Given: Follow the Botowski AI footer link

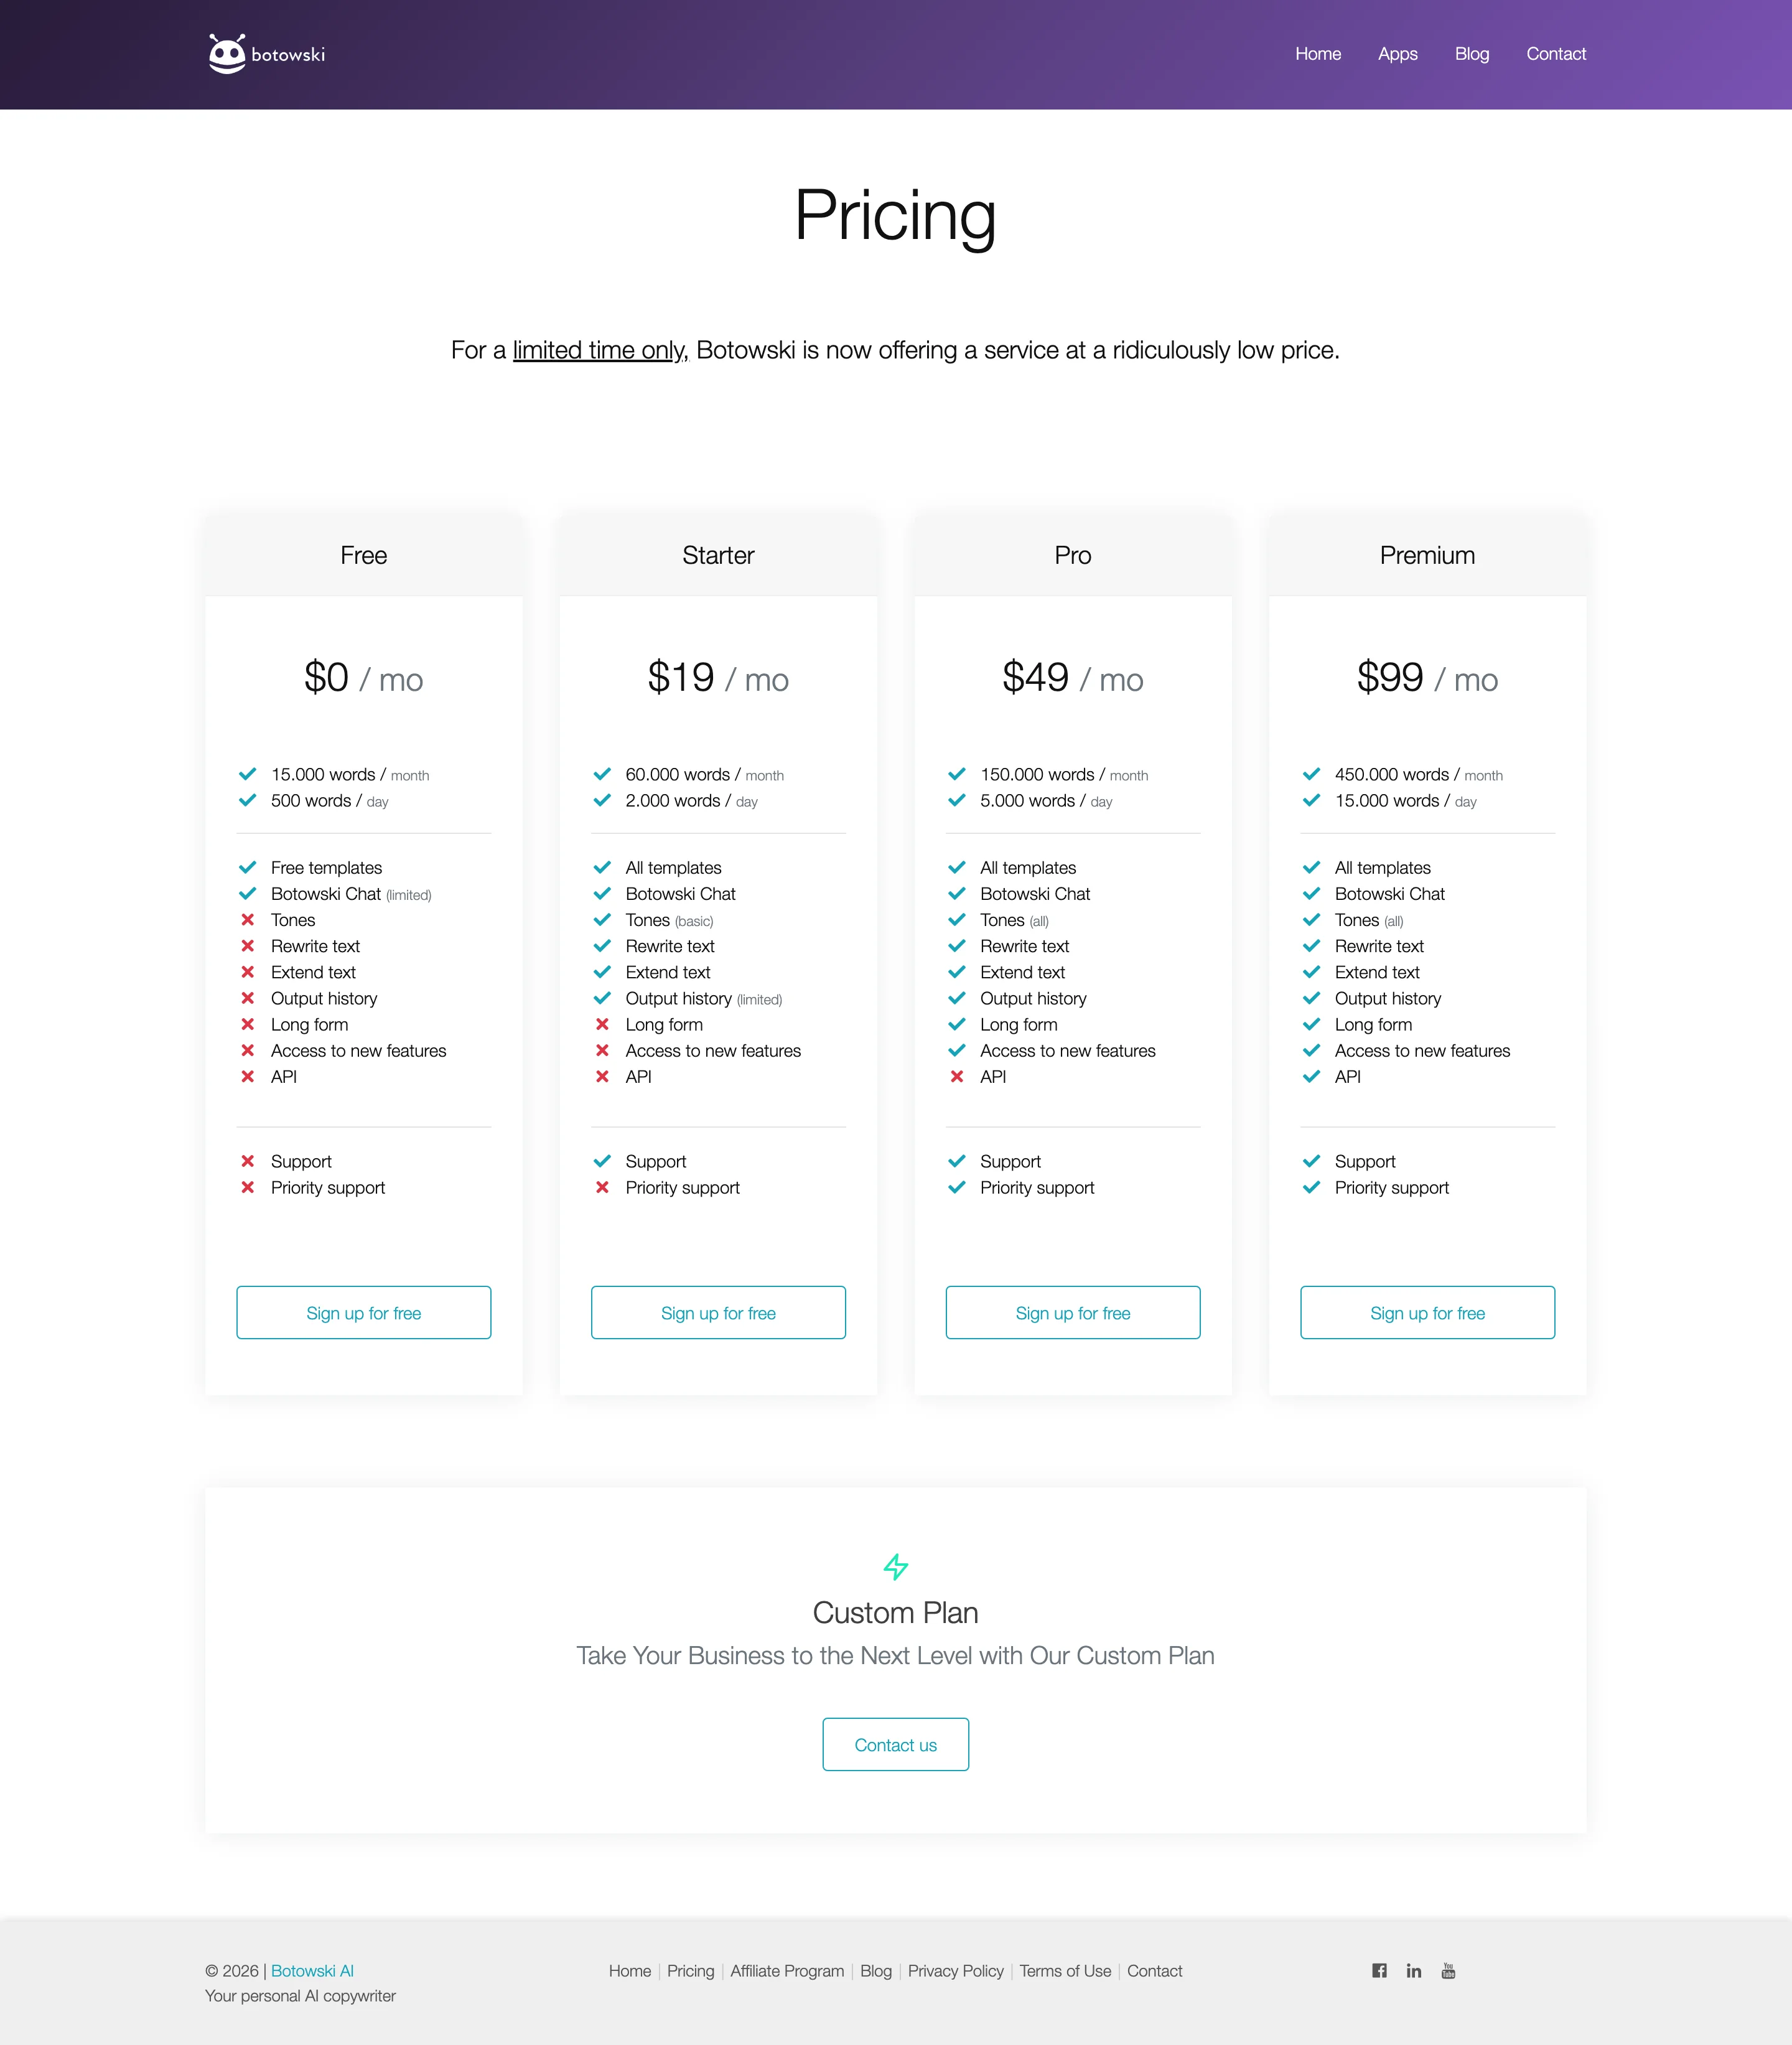Looking at the screenshot, I should (x=312, y=1970).
